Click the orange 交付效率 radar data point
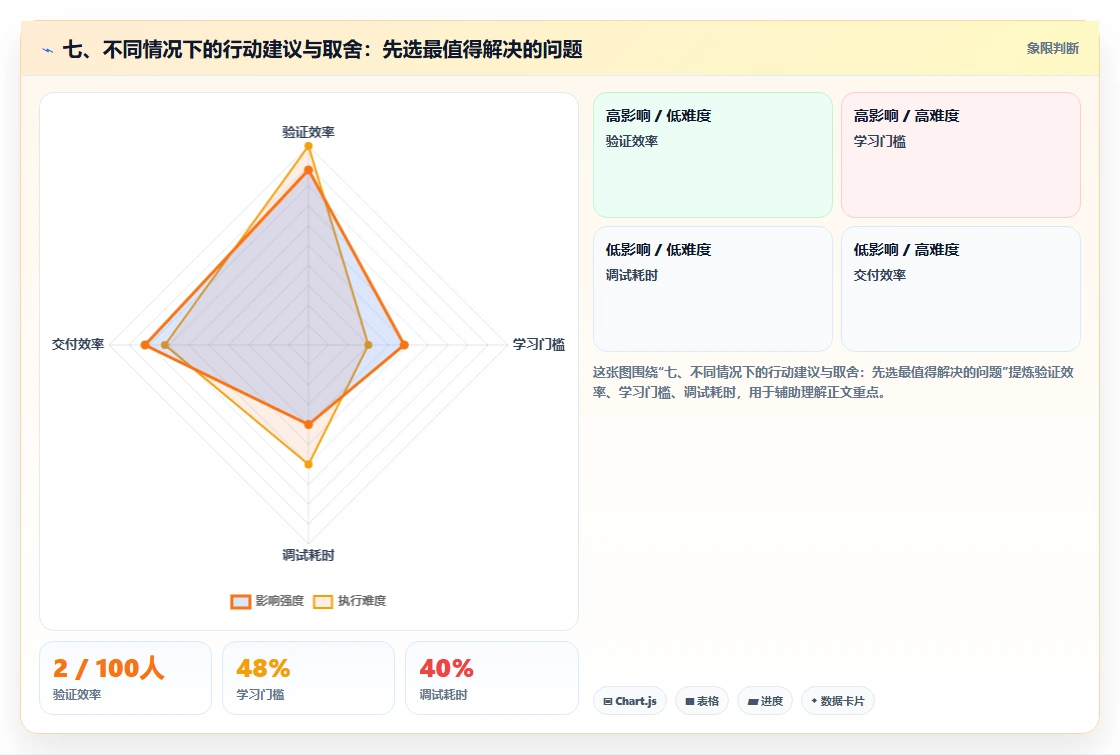Image resolution: width=1120 pixels, height=755 pixels. tap(145, 345)
